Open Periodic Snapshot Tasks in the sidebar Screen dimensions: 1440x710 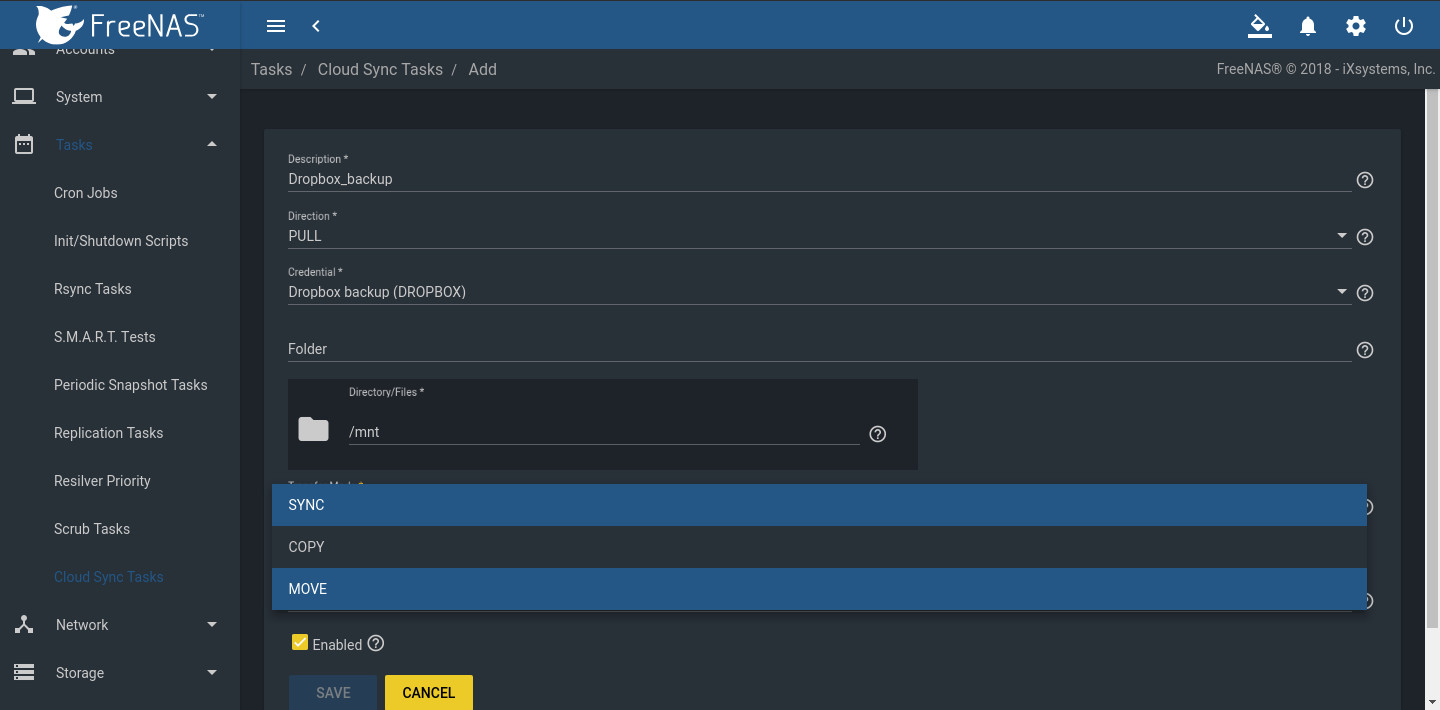tap(131, 385)
